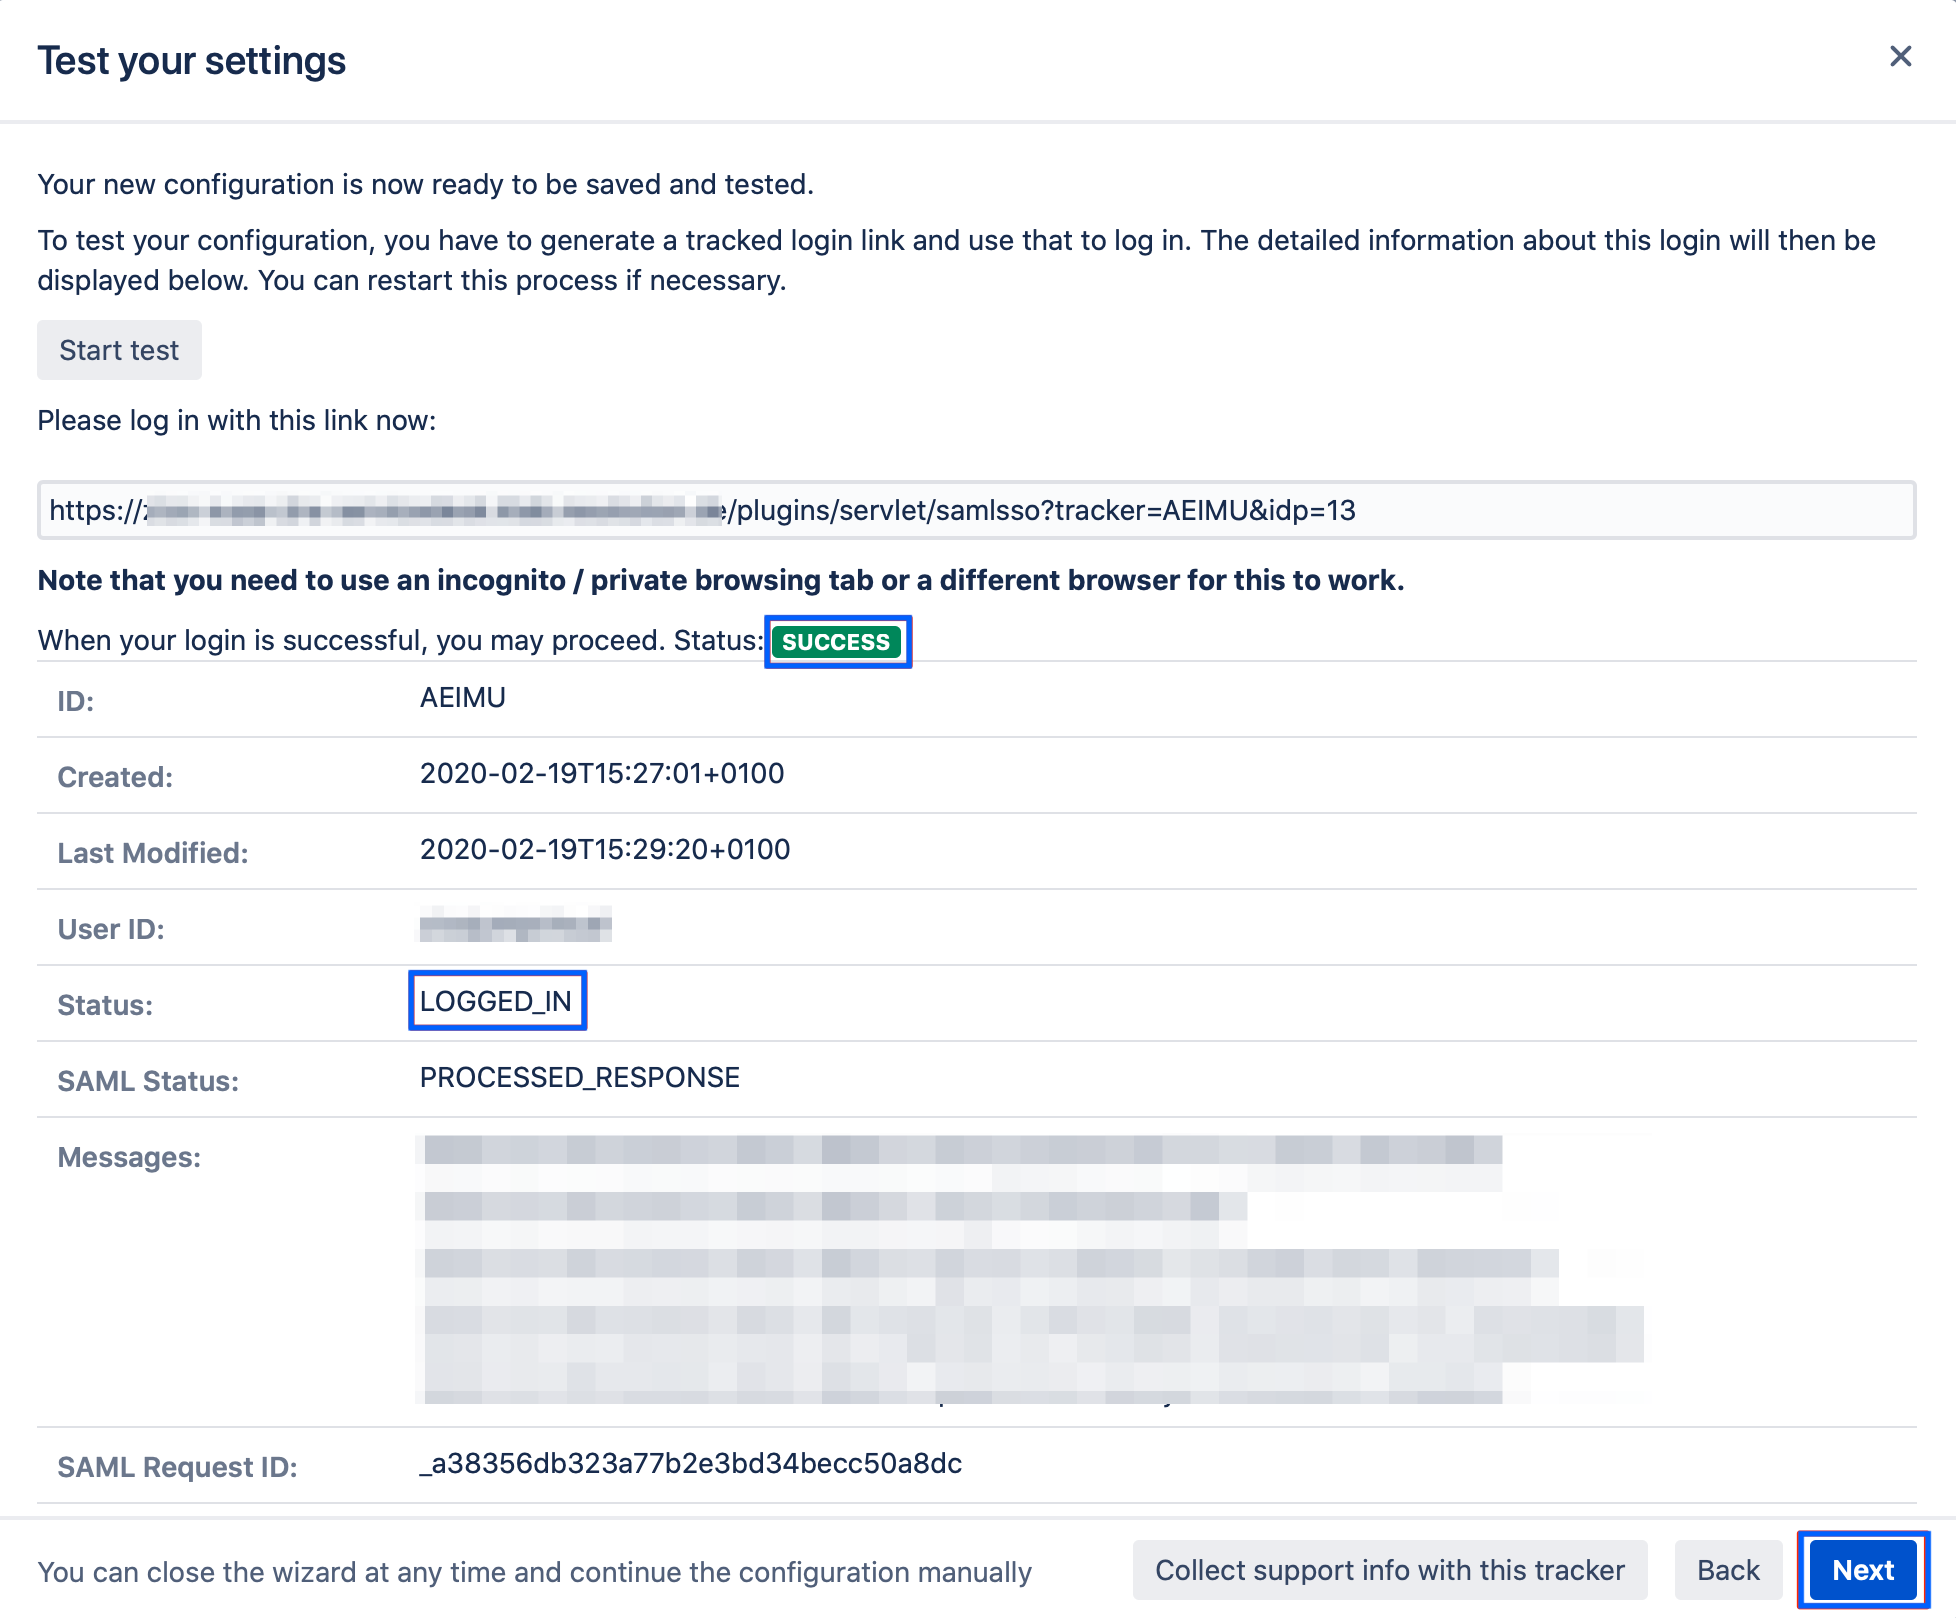Click the wizard closing hint text
This screenshot has height=1618, width=1956.
tap(534, 1572)
